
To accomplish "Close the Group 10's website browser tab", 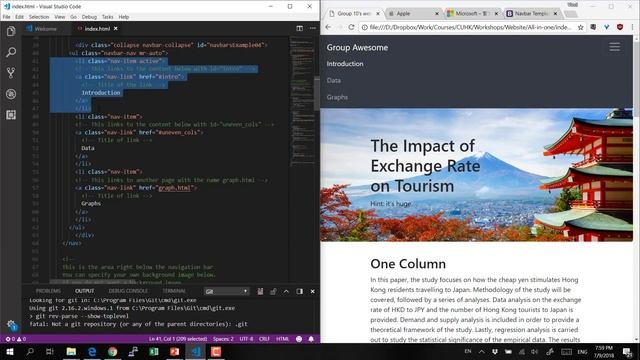I will click(378, 13).
